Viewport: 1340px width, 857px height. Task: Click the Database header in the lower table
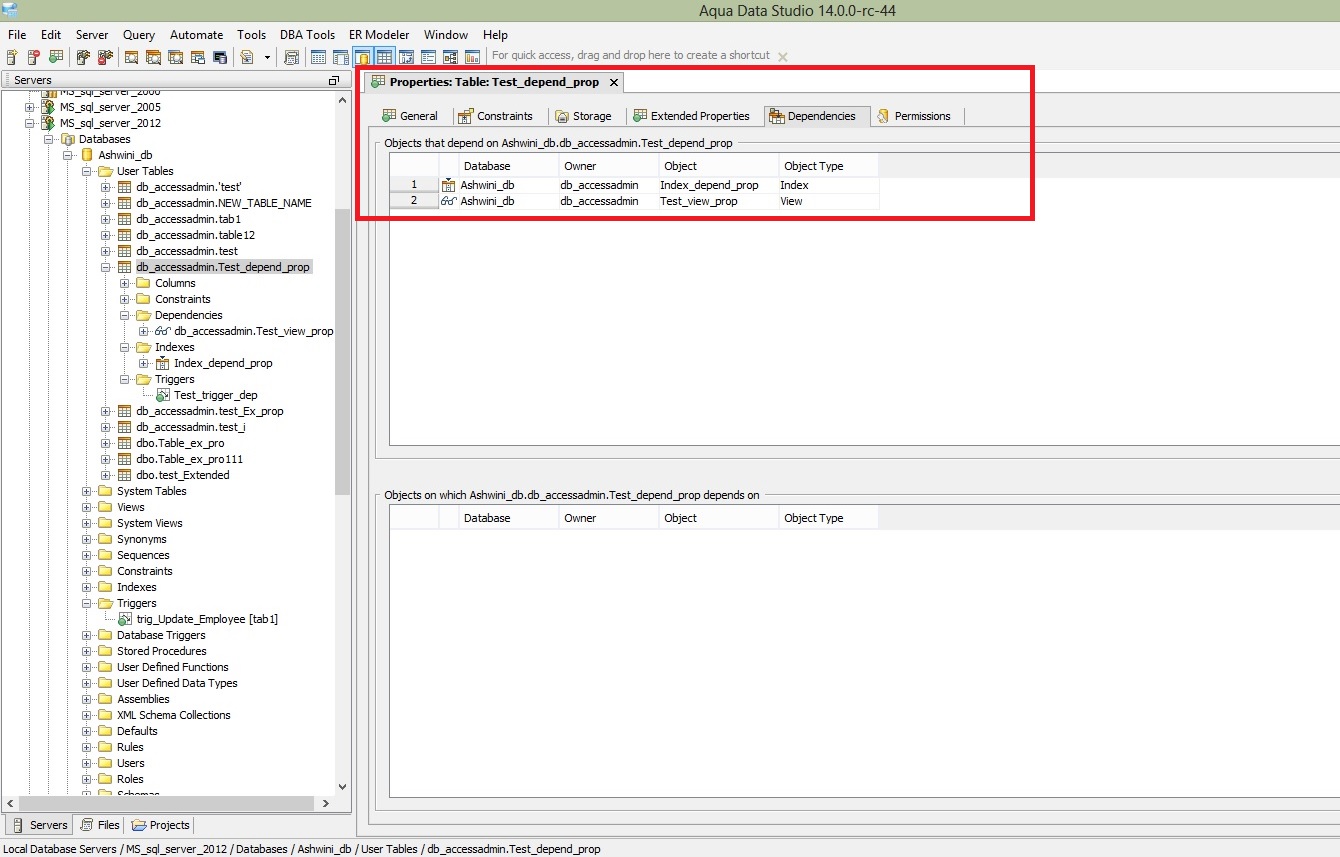coord(509,518)
